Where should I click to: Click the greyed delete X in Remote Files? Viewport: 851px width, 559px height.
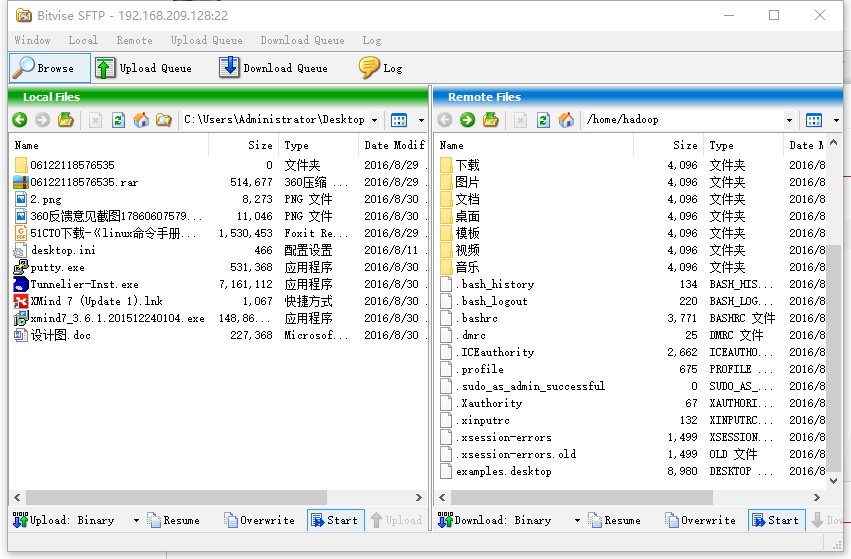click(520, 119)
